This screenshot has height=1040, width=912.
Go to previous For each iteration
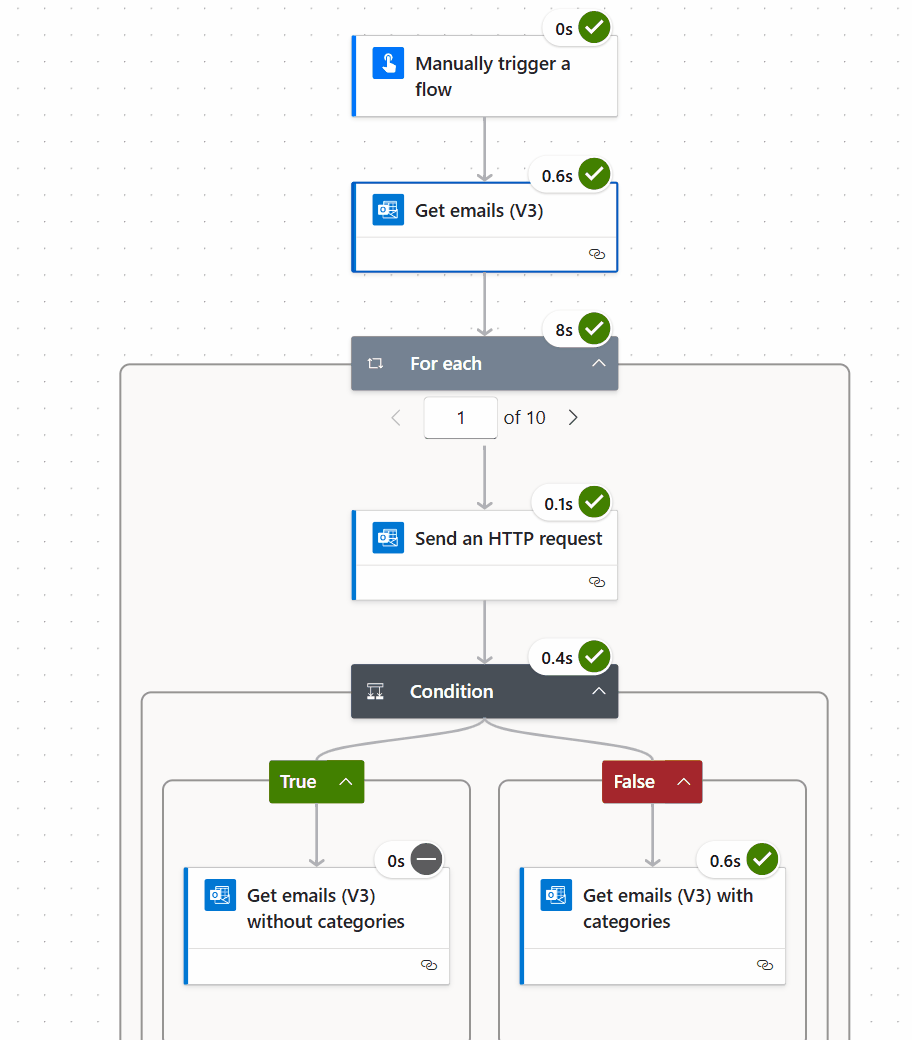396,418
